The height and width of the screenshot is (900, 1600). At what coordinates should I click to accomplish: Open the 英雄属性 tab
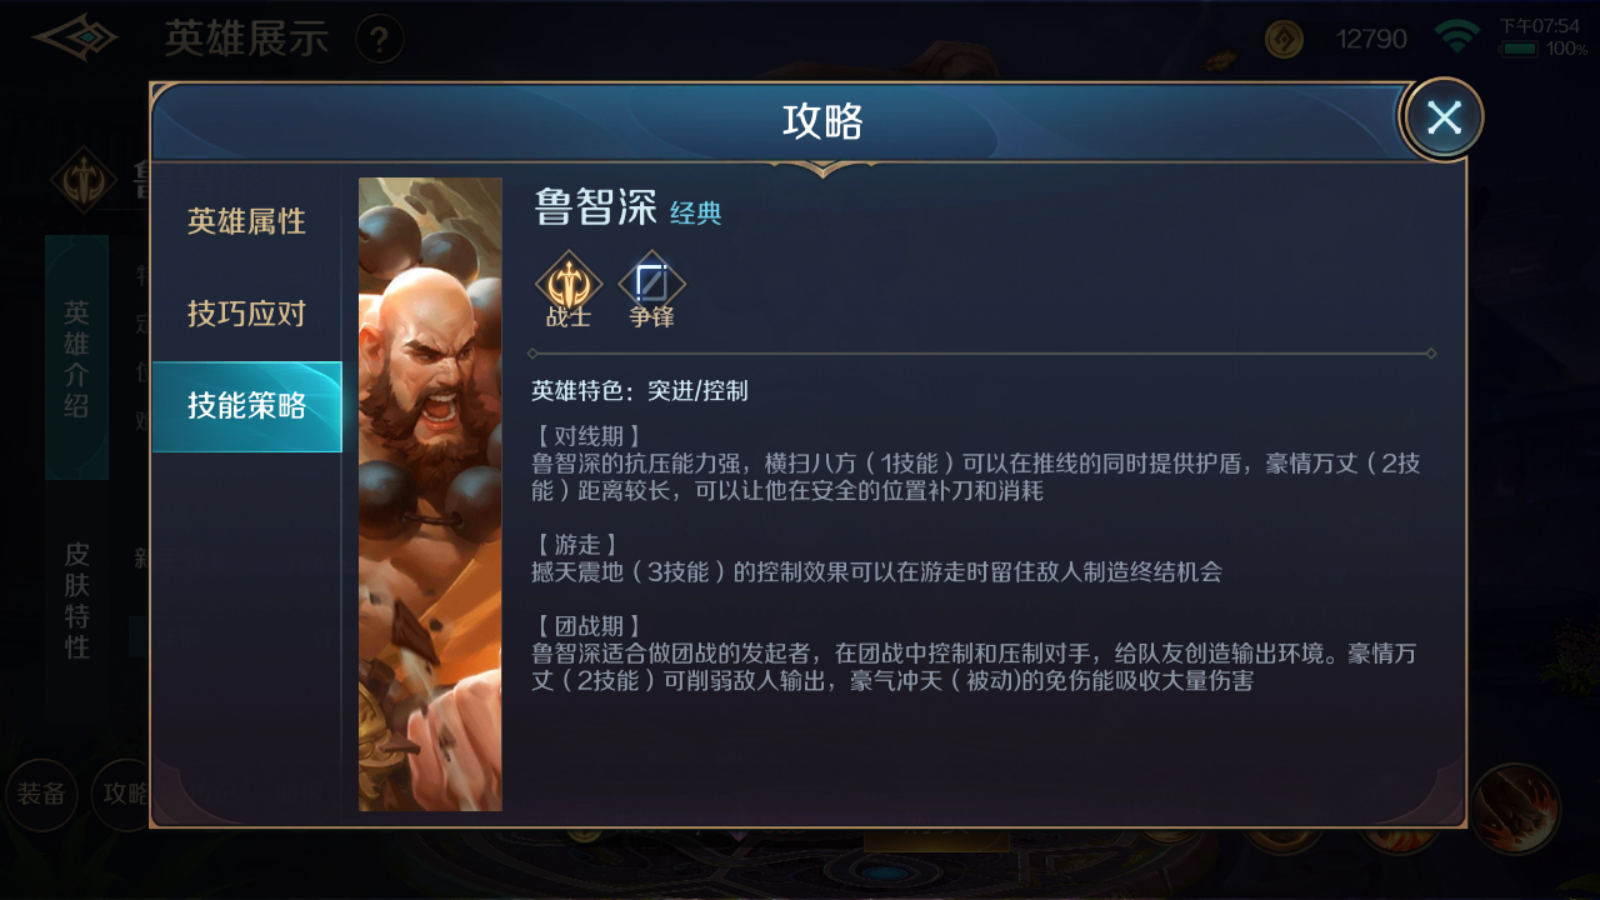tap(246, 221)
